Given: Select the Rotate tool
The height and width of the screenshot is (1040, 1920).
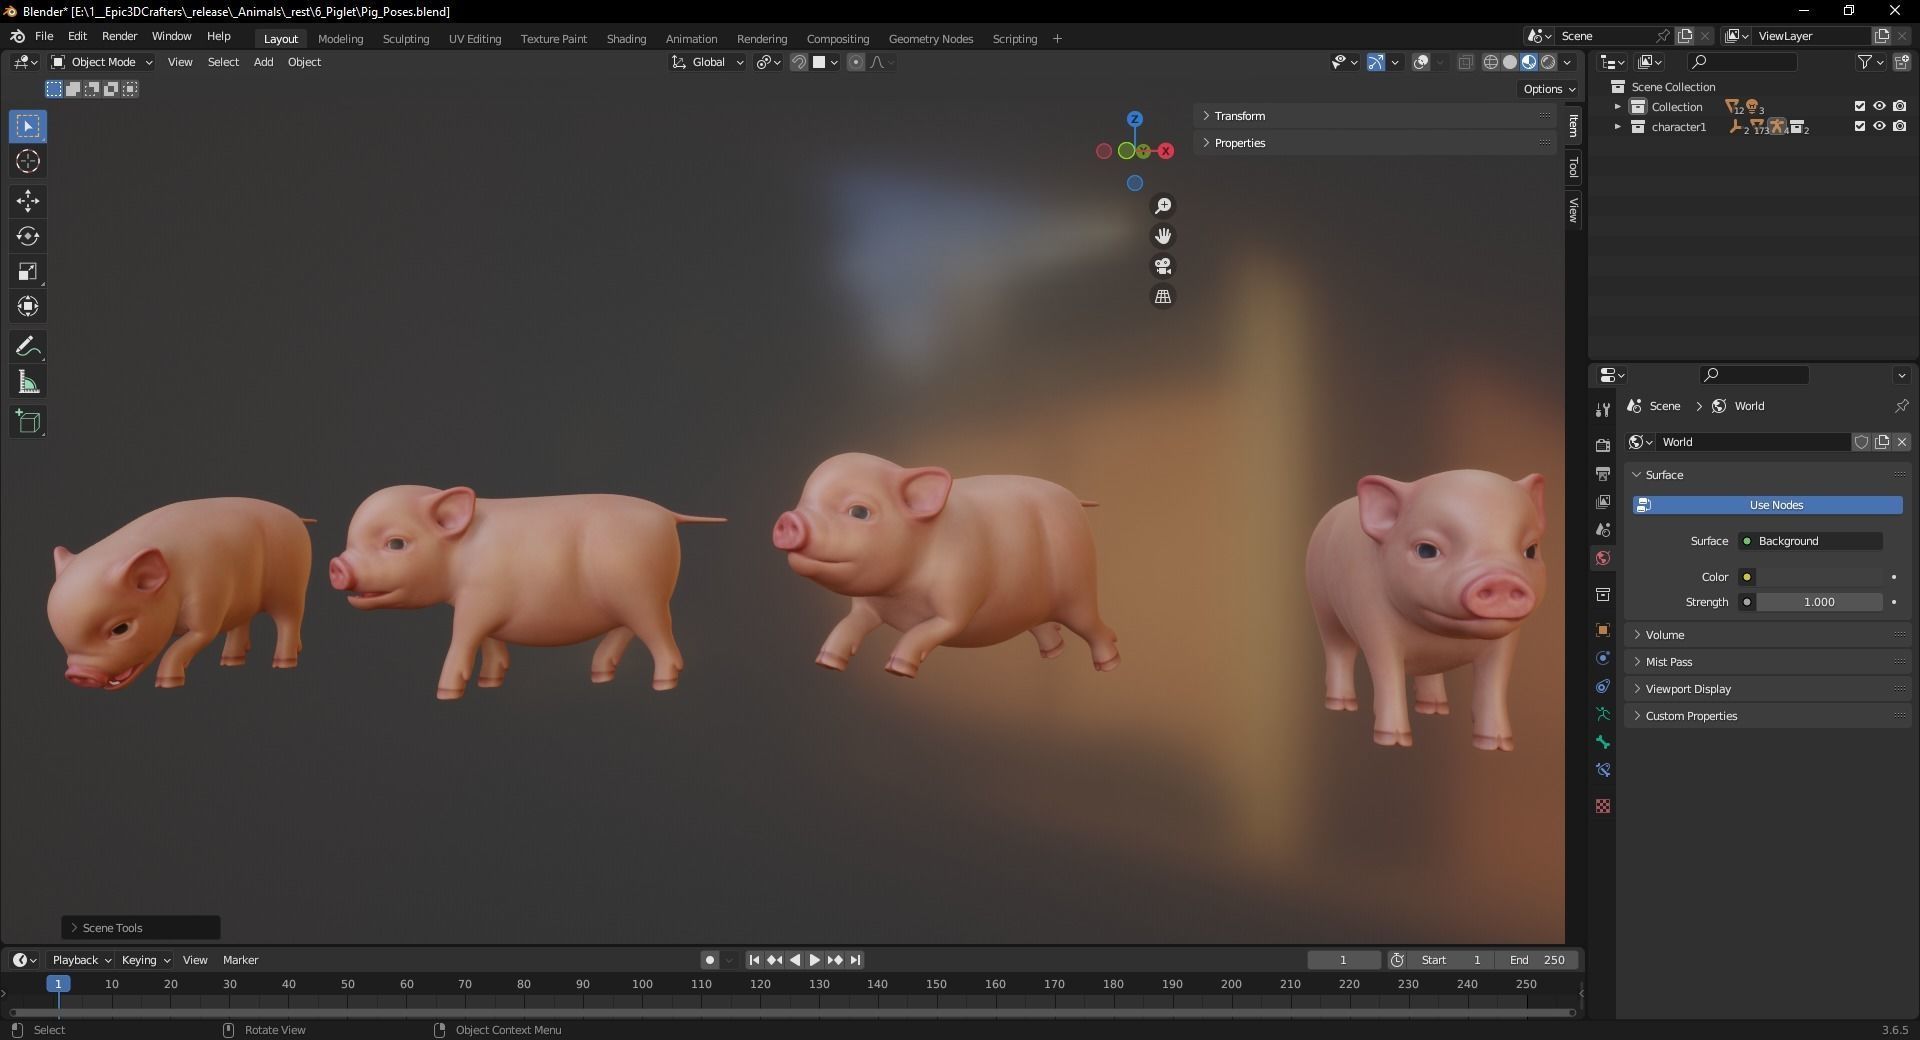Looking at the screenshot, I should point(28,236).
